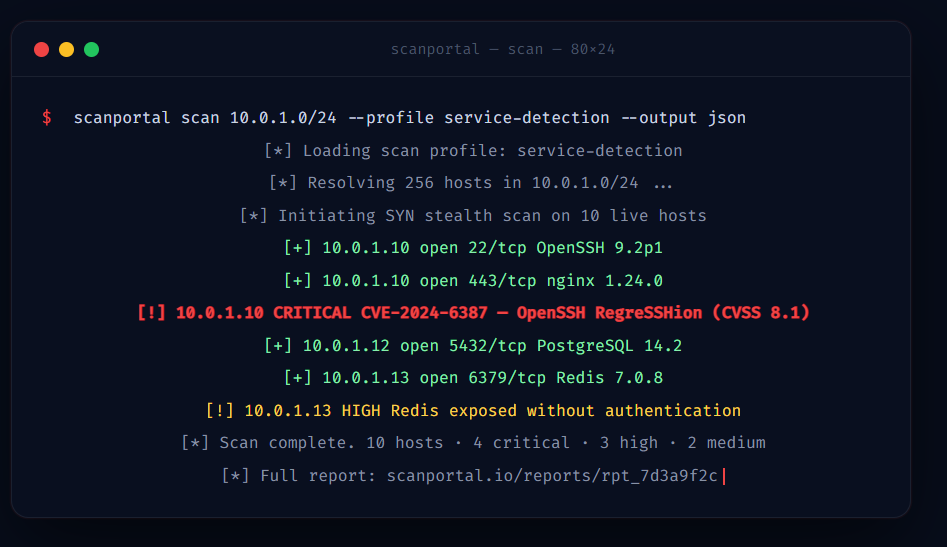The image size is (947, 547).
Task: Click the red close window dot
Action: click(x=42, y=50)
